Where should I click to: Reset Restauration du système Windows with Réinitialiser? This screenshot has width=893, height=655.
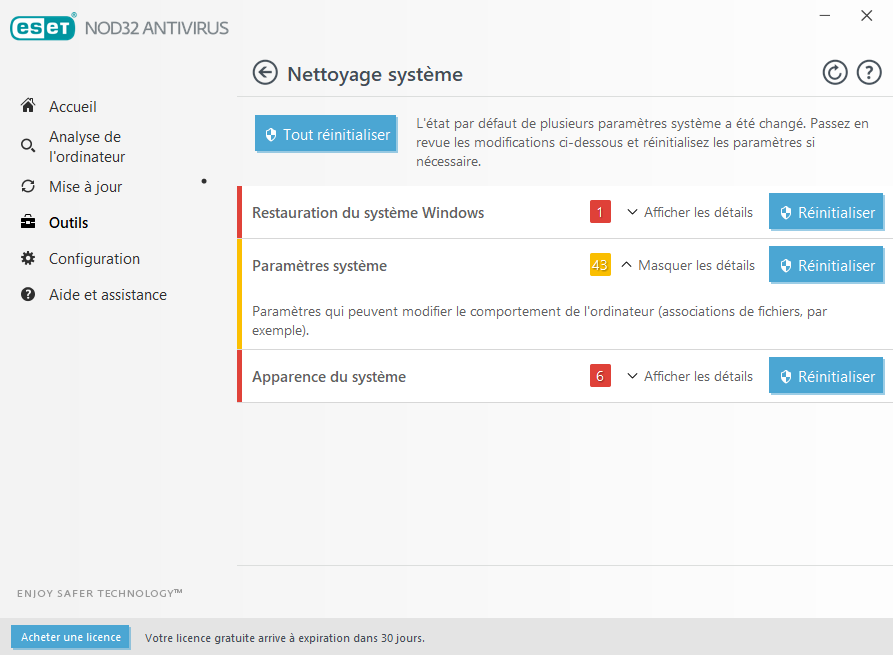click(826, 212)
